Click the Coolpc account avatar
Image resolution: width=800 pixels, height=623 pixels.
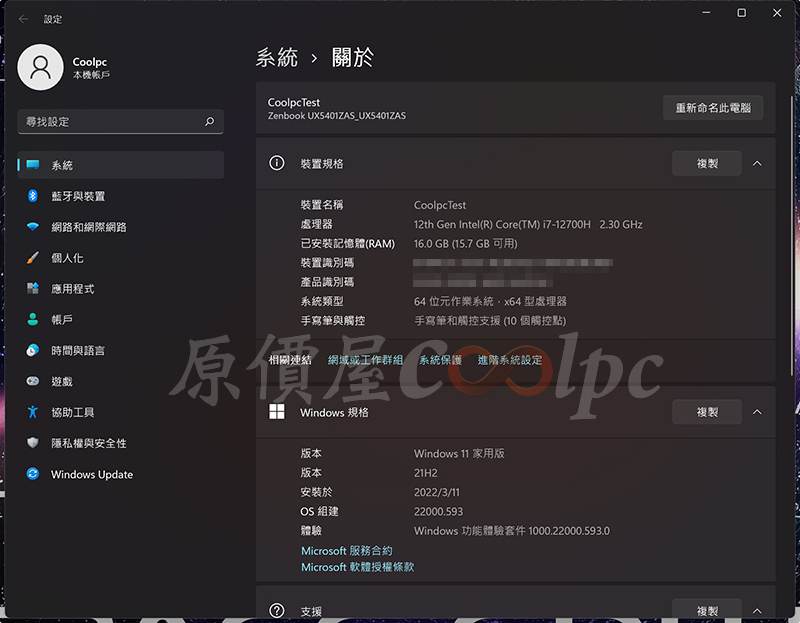pyautogui.click(x=40, y=67)
